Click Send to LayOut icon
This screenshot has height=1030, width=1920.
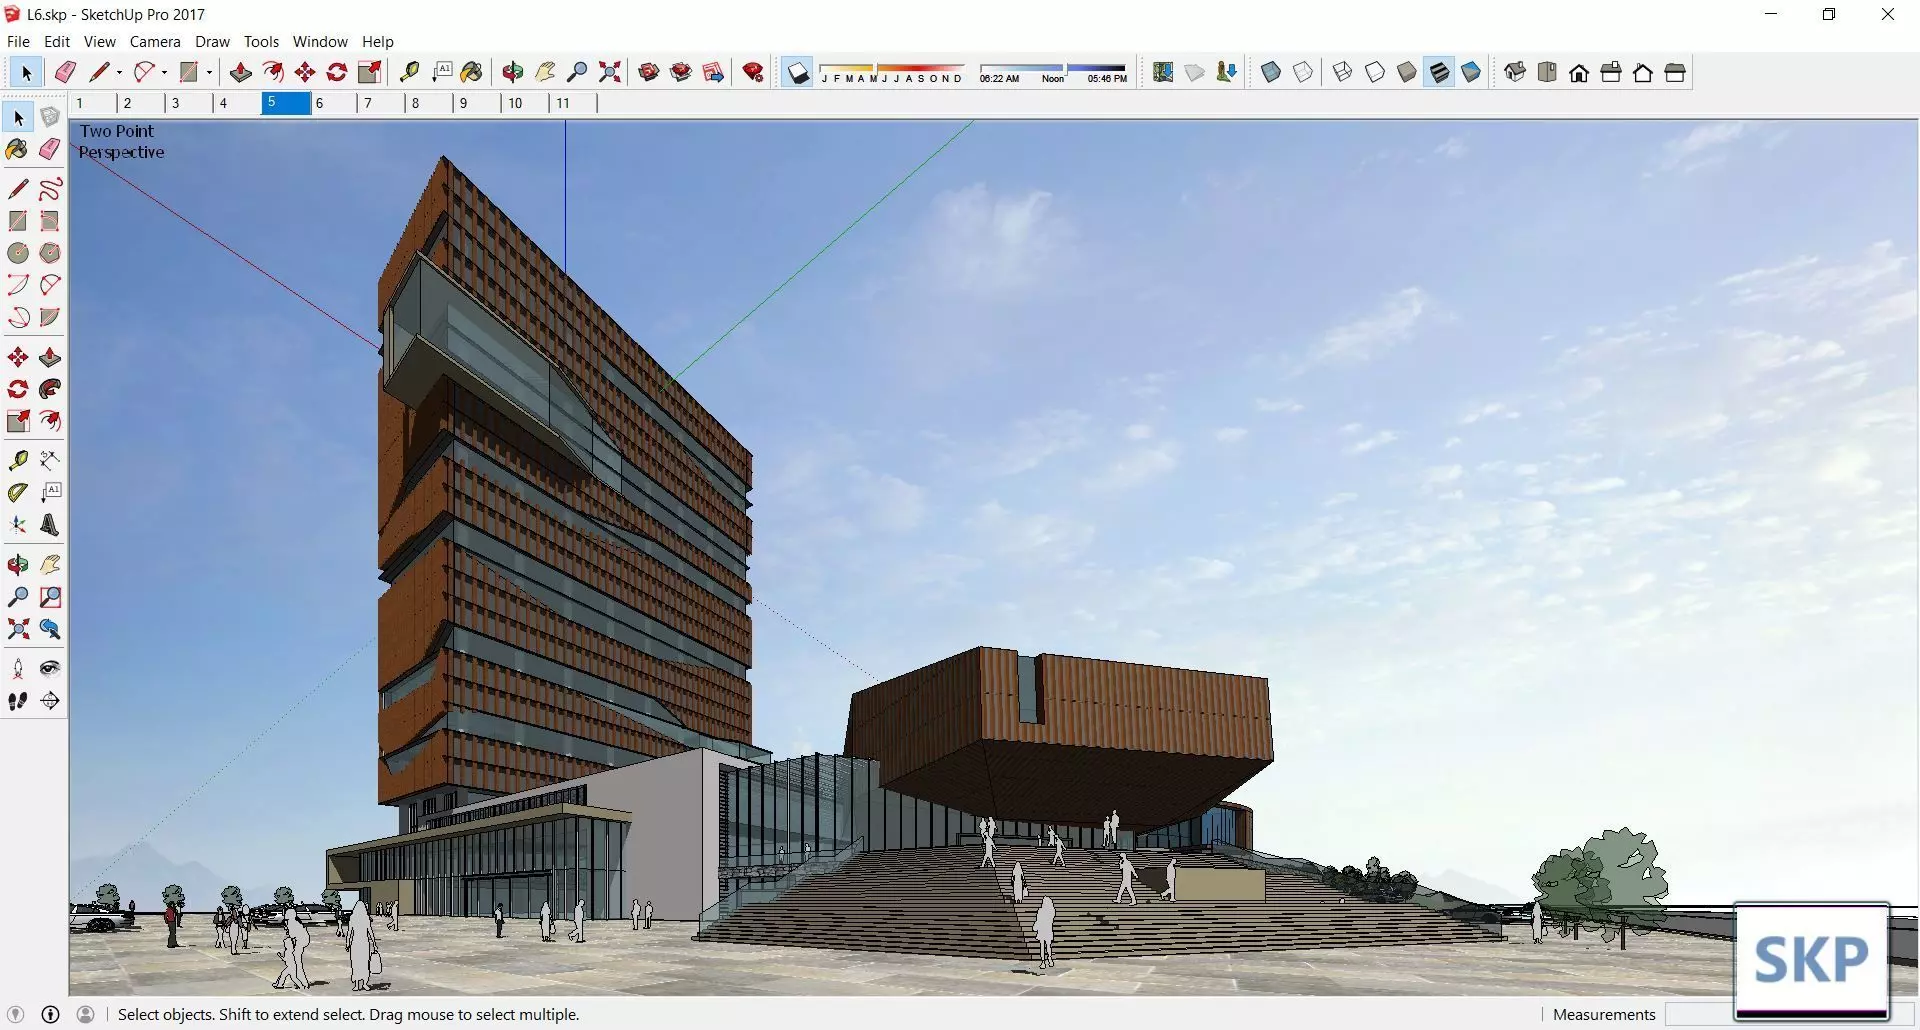[x=713, y=72]
